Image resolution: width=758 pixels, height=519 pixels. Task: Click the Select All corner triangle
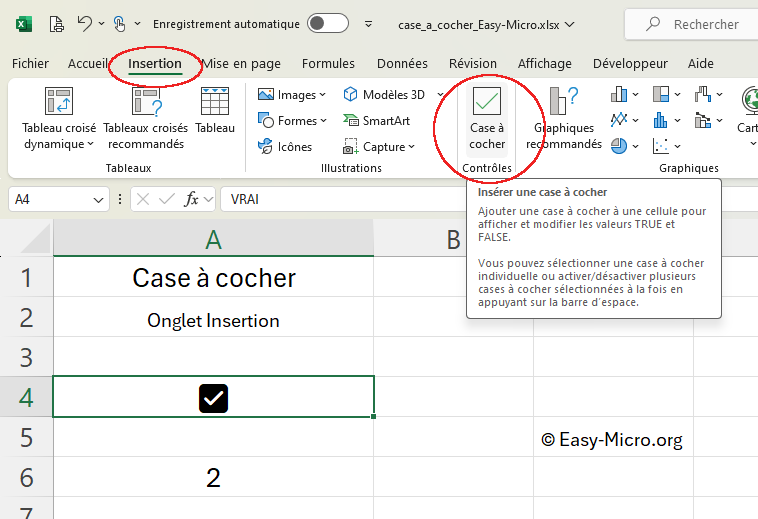(35, 238)
